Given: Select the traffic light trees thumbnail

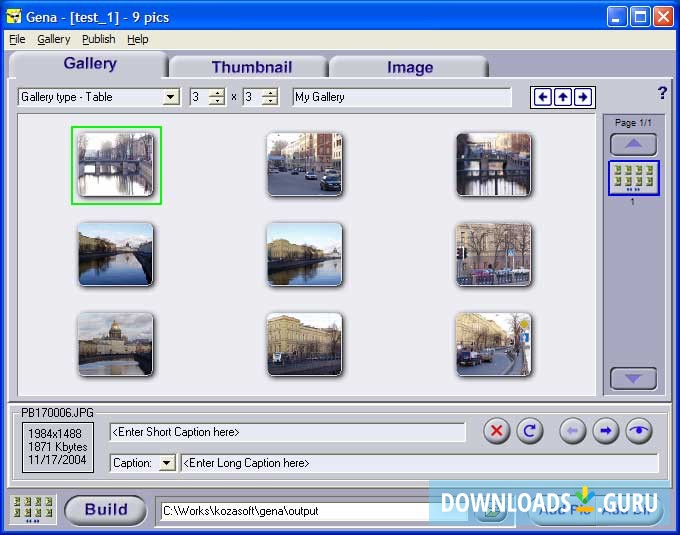Looking at the screenshot, I should coord(494,254).
